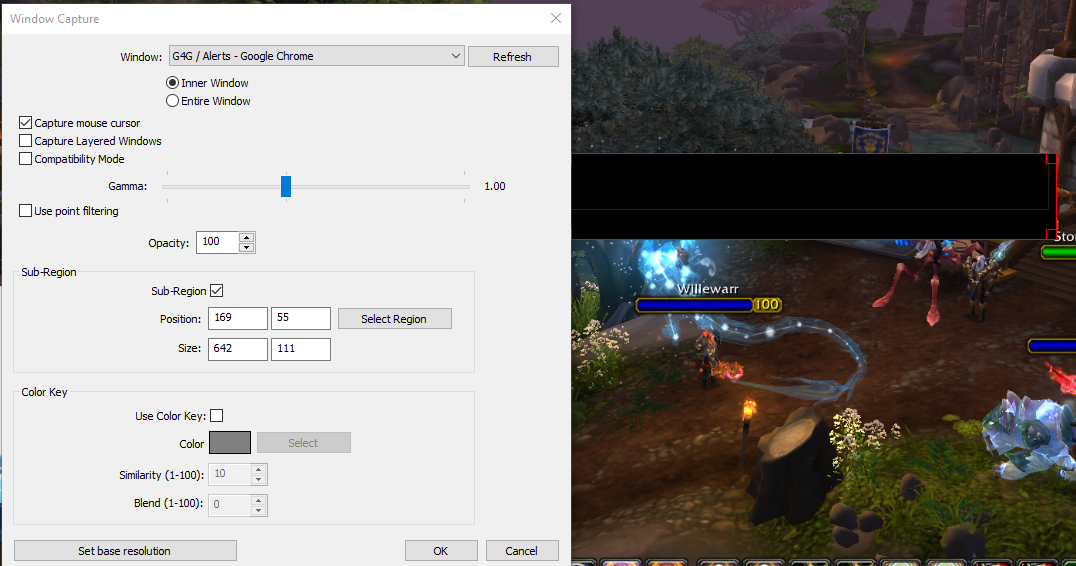Screen dimensions: 1076x566
Task: Click the Size height field showing 111
Action: point(301,349)
